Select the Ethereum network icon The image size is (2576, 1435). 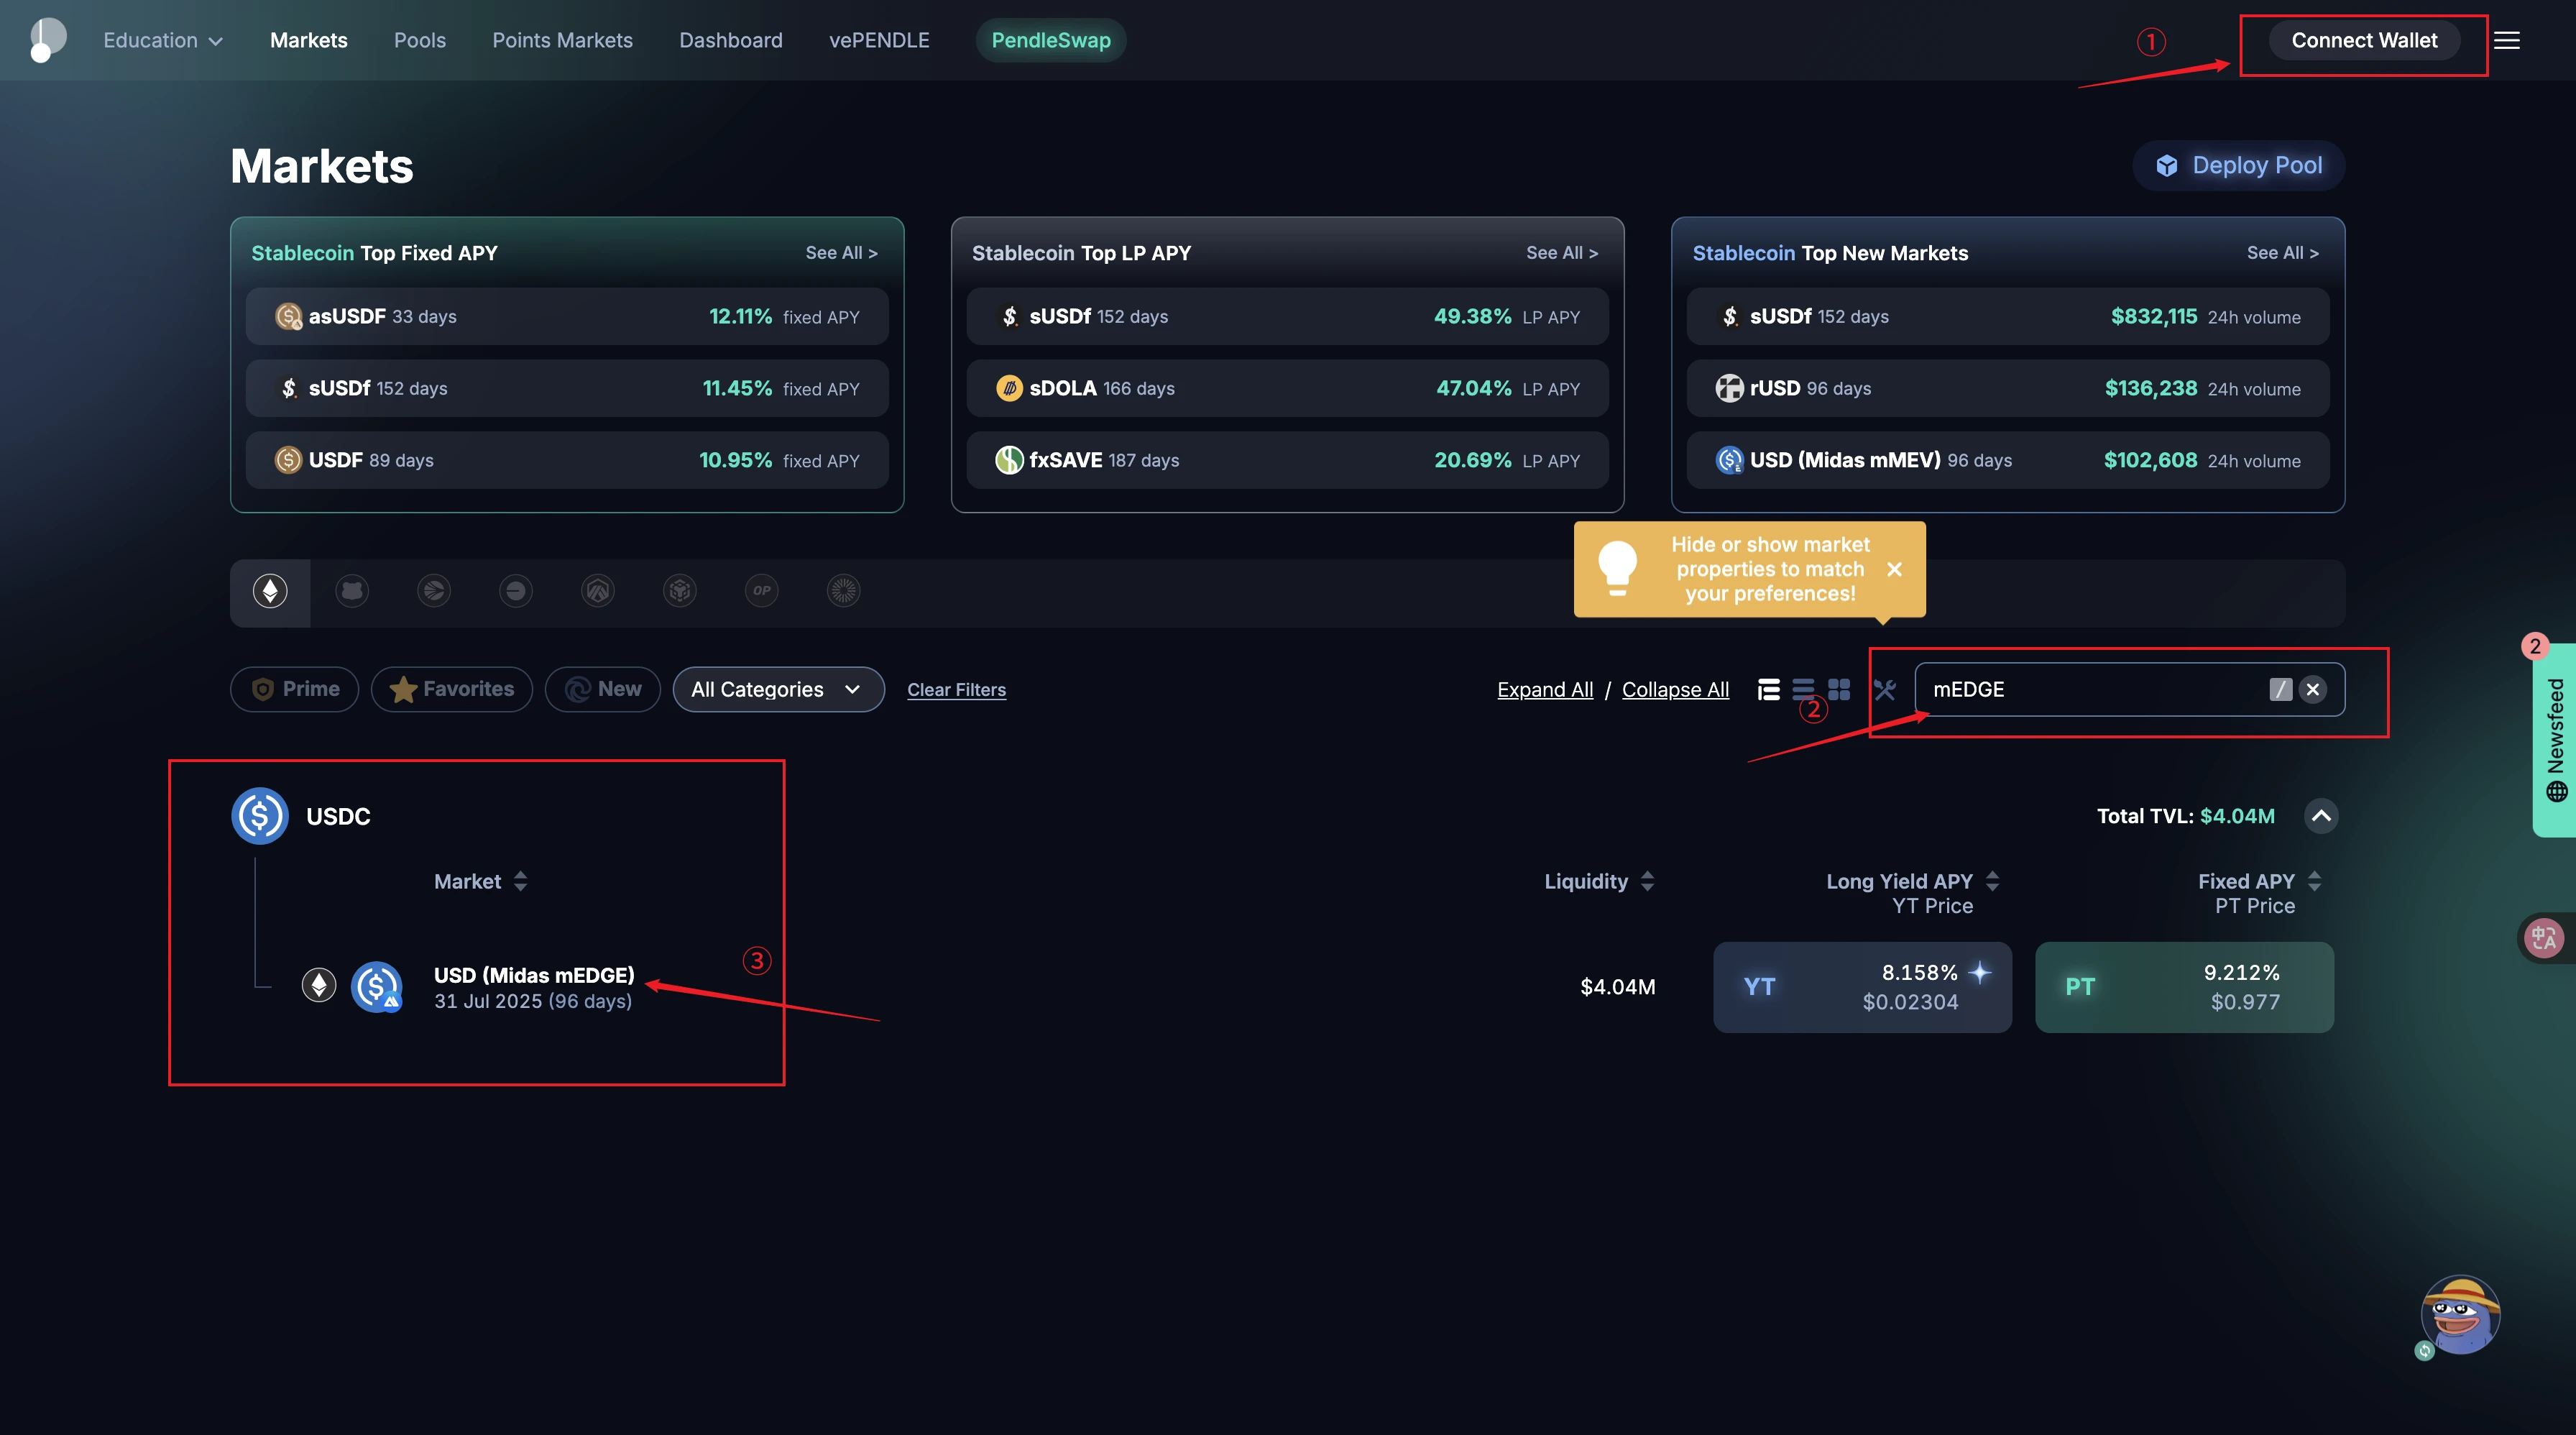270,591
